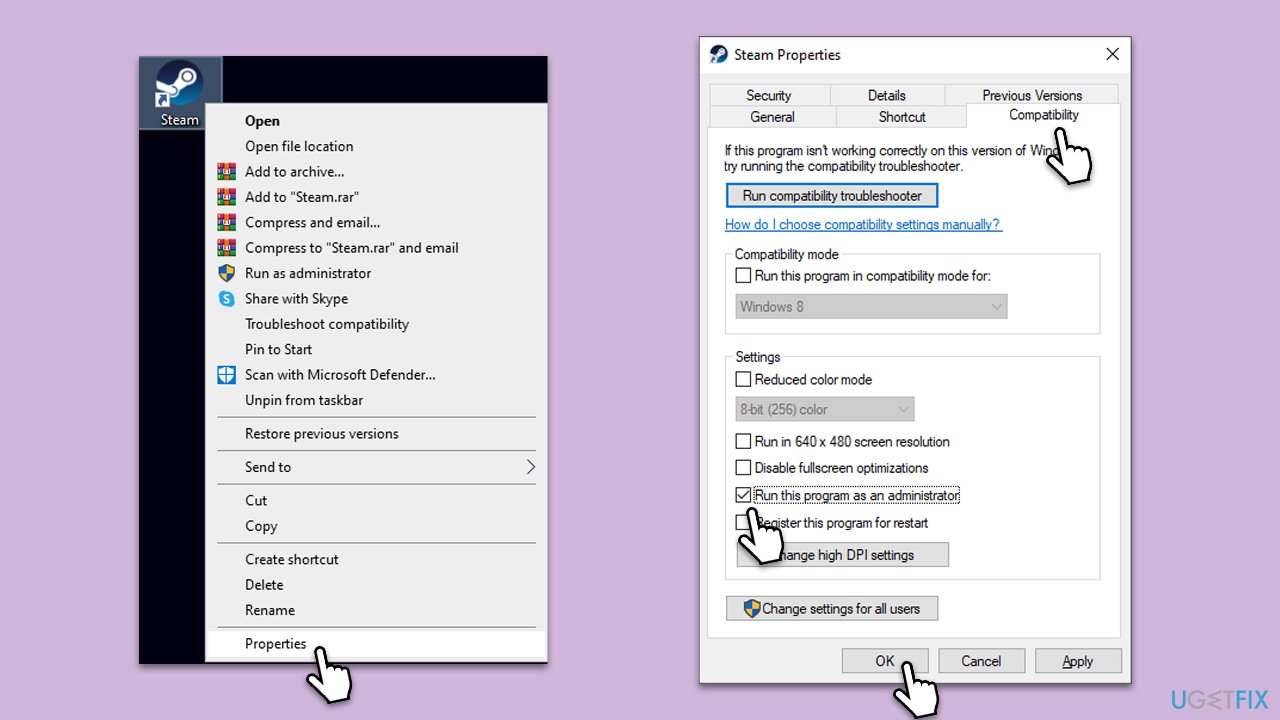This screenshot has width=1280, height=720.
Task: Click Change high DPI settings button
Action: click(843, 555)
